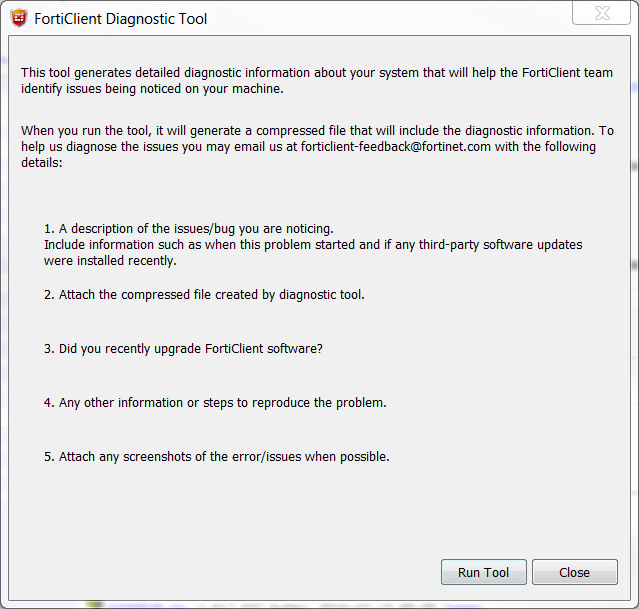Click the Close button at bottom right
639x609 pixels.
coord(574,573)
